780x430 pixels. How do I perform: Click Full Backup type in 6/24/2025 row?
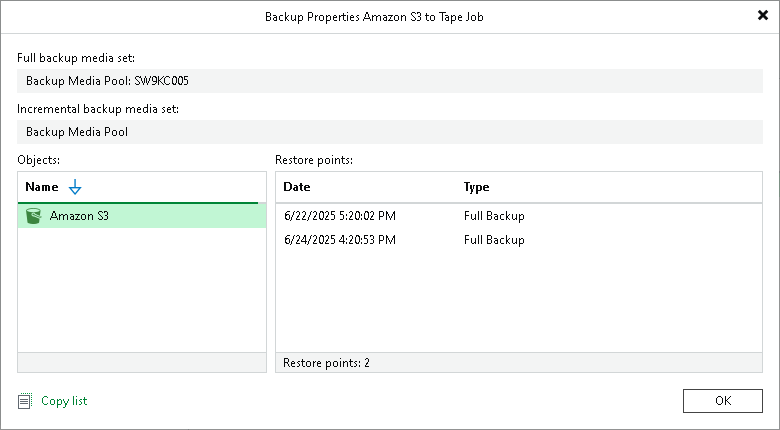point(494,240)
